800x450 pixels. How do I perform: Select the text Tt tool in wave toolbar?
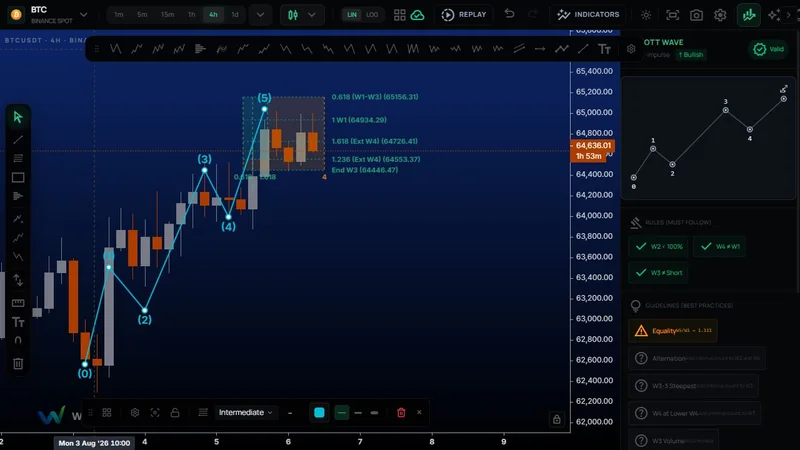pos(605,49)
